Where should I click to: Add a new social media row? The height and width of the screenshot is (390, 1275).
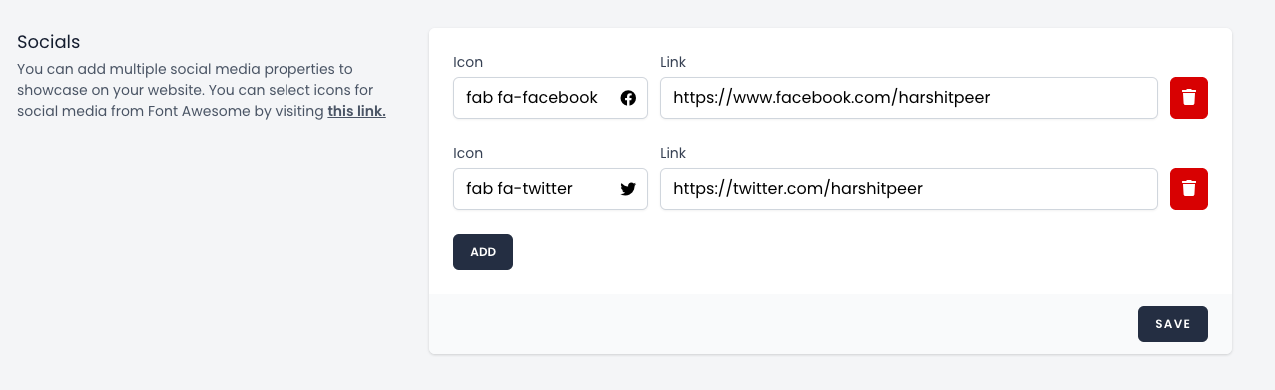click(x=483, y=252)
